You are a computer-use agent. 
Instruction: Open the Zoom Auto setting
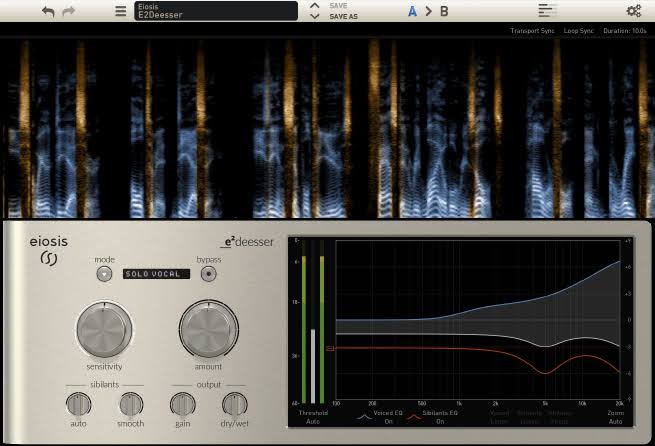[615, 417]
